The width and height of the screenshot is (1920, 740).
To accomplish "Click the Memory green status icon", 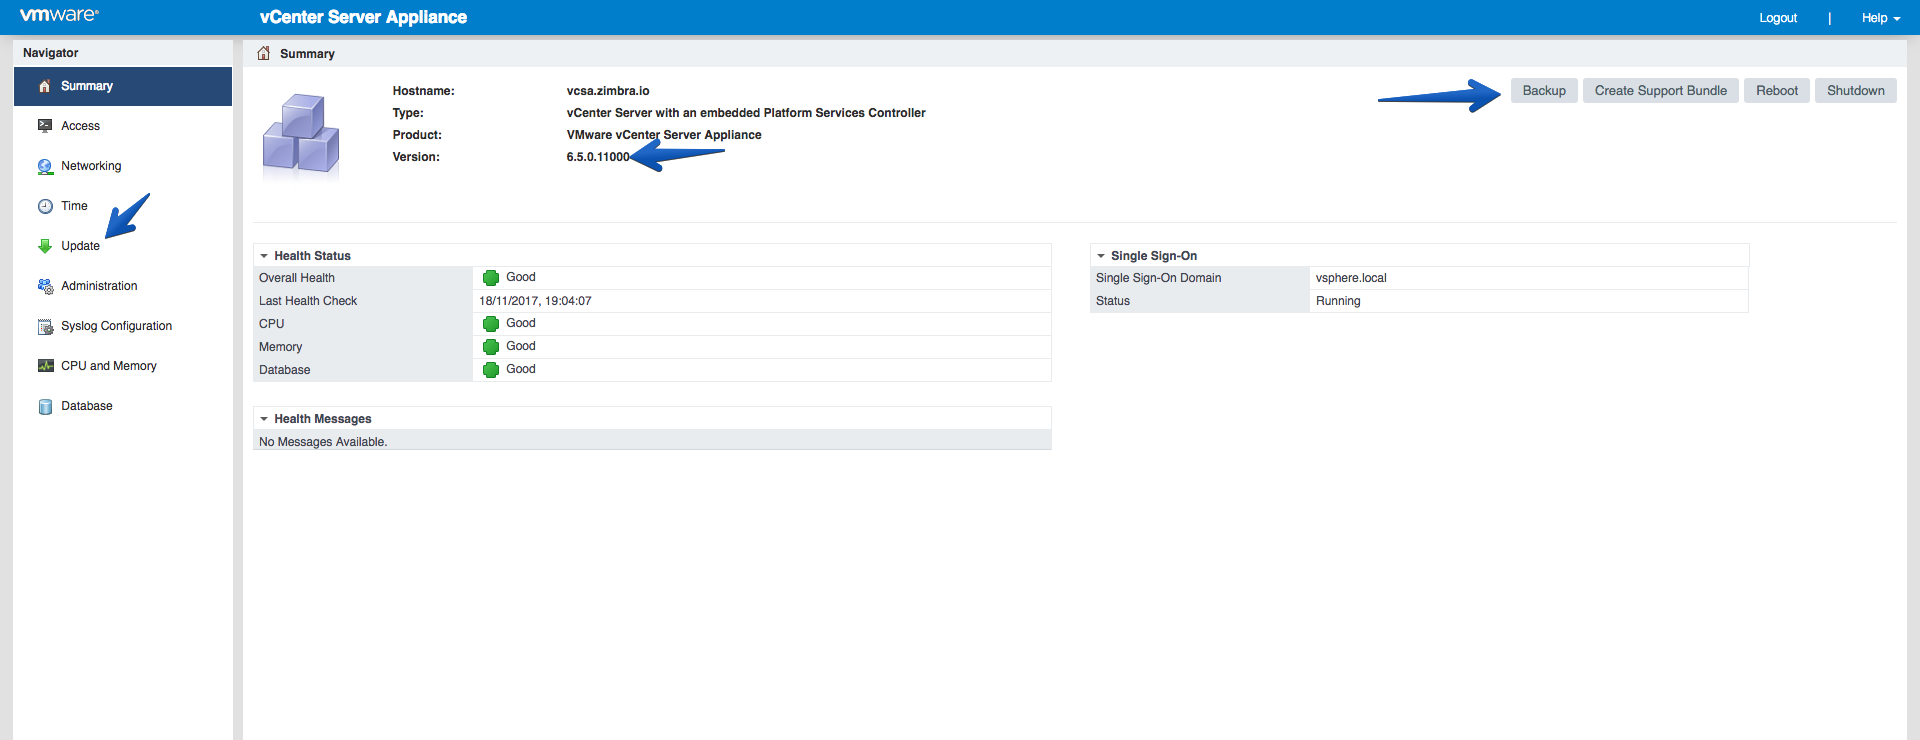I will (491, 347).
